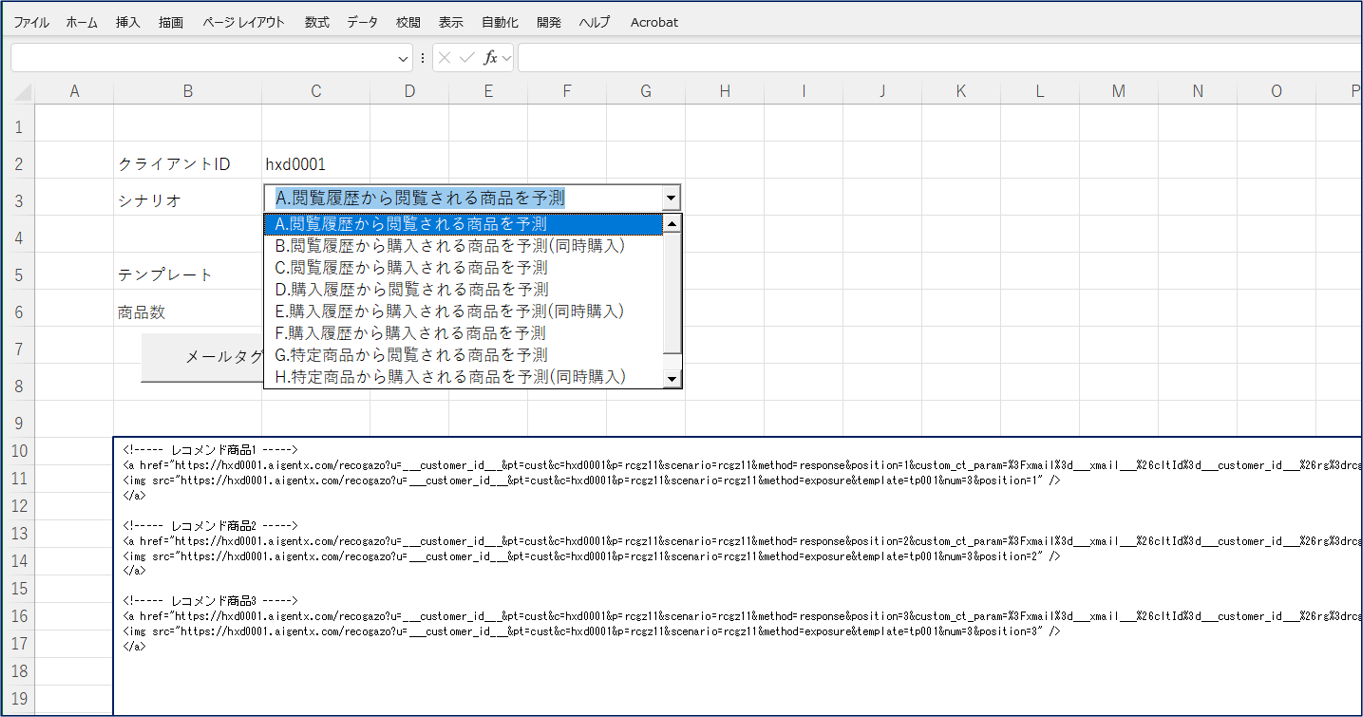This screenshot has height=717, width=1363.
Task: Click the メールタグ button
Action: pos(203,357)
